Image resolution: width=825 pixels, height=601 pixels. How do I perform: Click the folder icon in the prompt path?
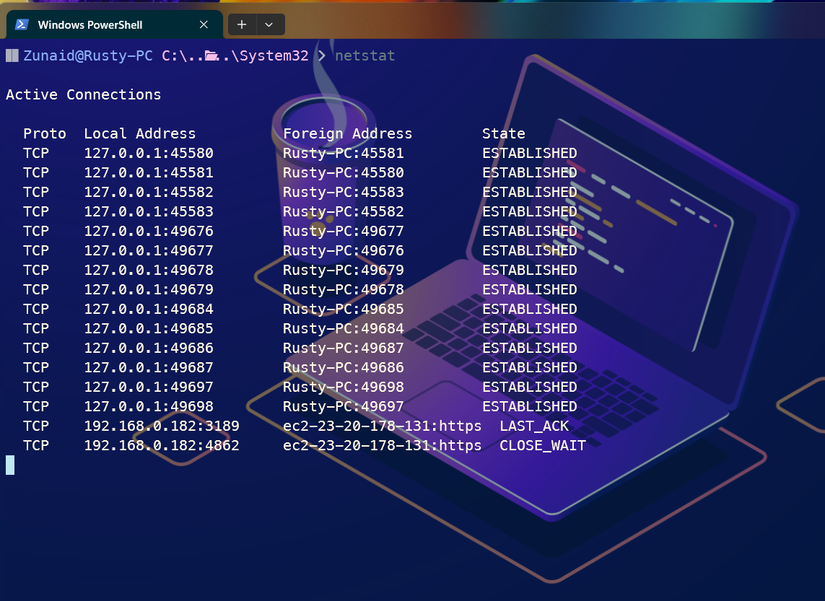(210, 56)
